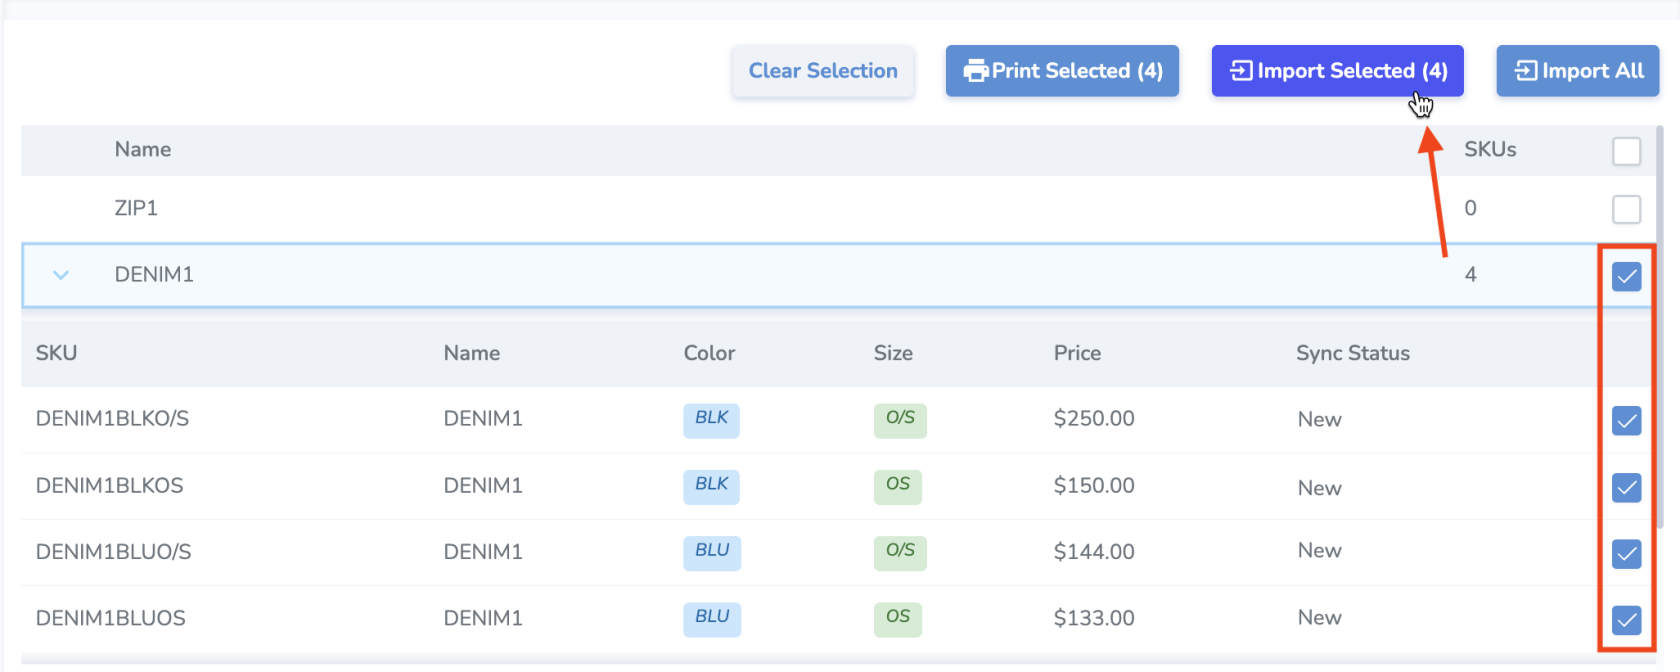1680x672 pixels.
Task: Deselect the DENIM1BLUOS SKU checkbox
Action: tap(1626, 620)
